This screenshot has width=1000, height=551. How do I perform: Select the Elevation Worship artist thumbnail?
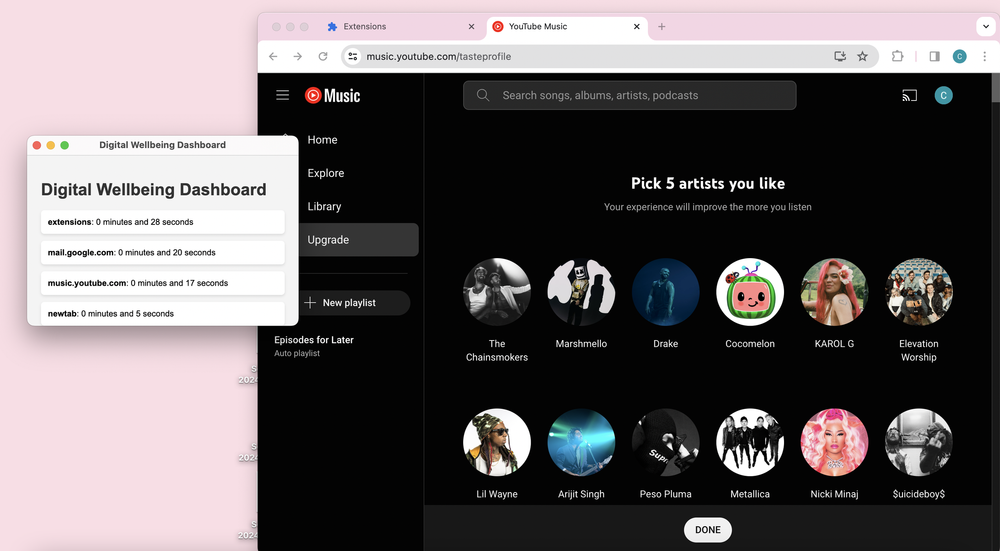tap(918, 292)
